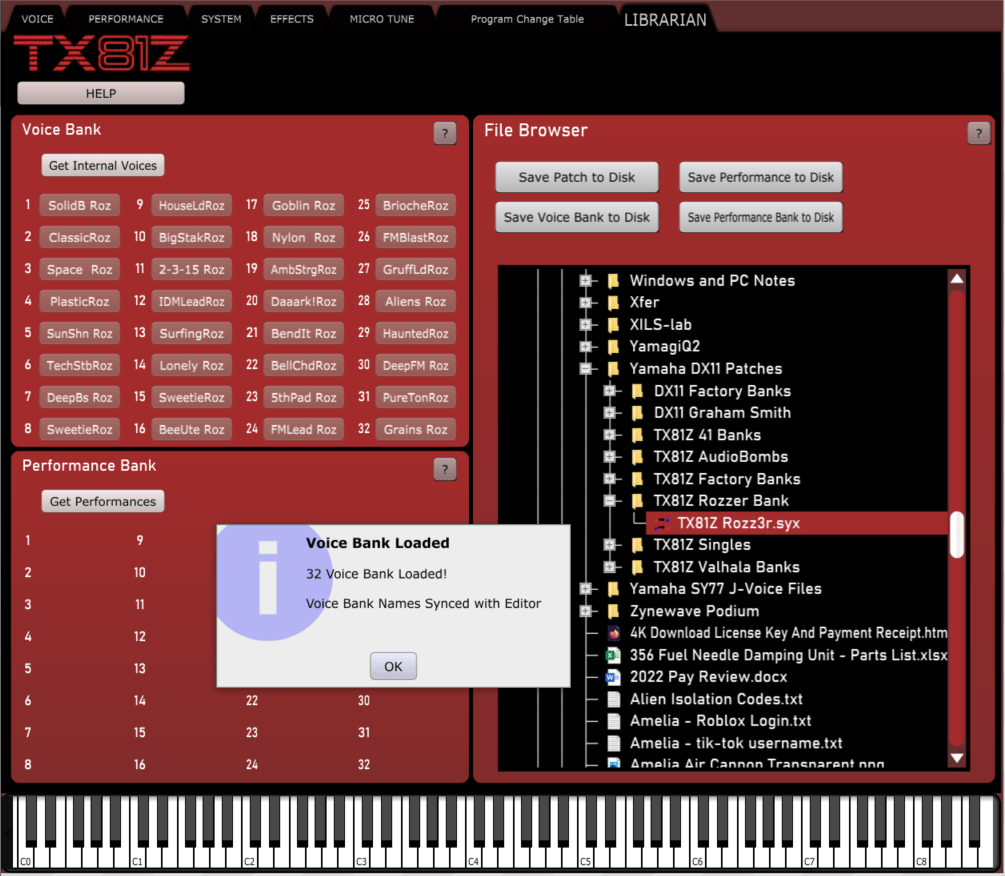Switch to the PERFORMANCE tab
This screenshot has width=1005, height=876.
click(126, 19)
